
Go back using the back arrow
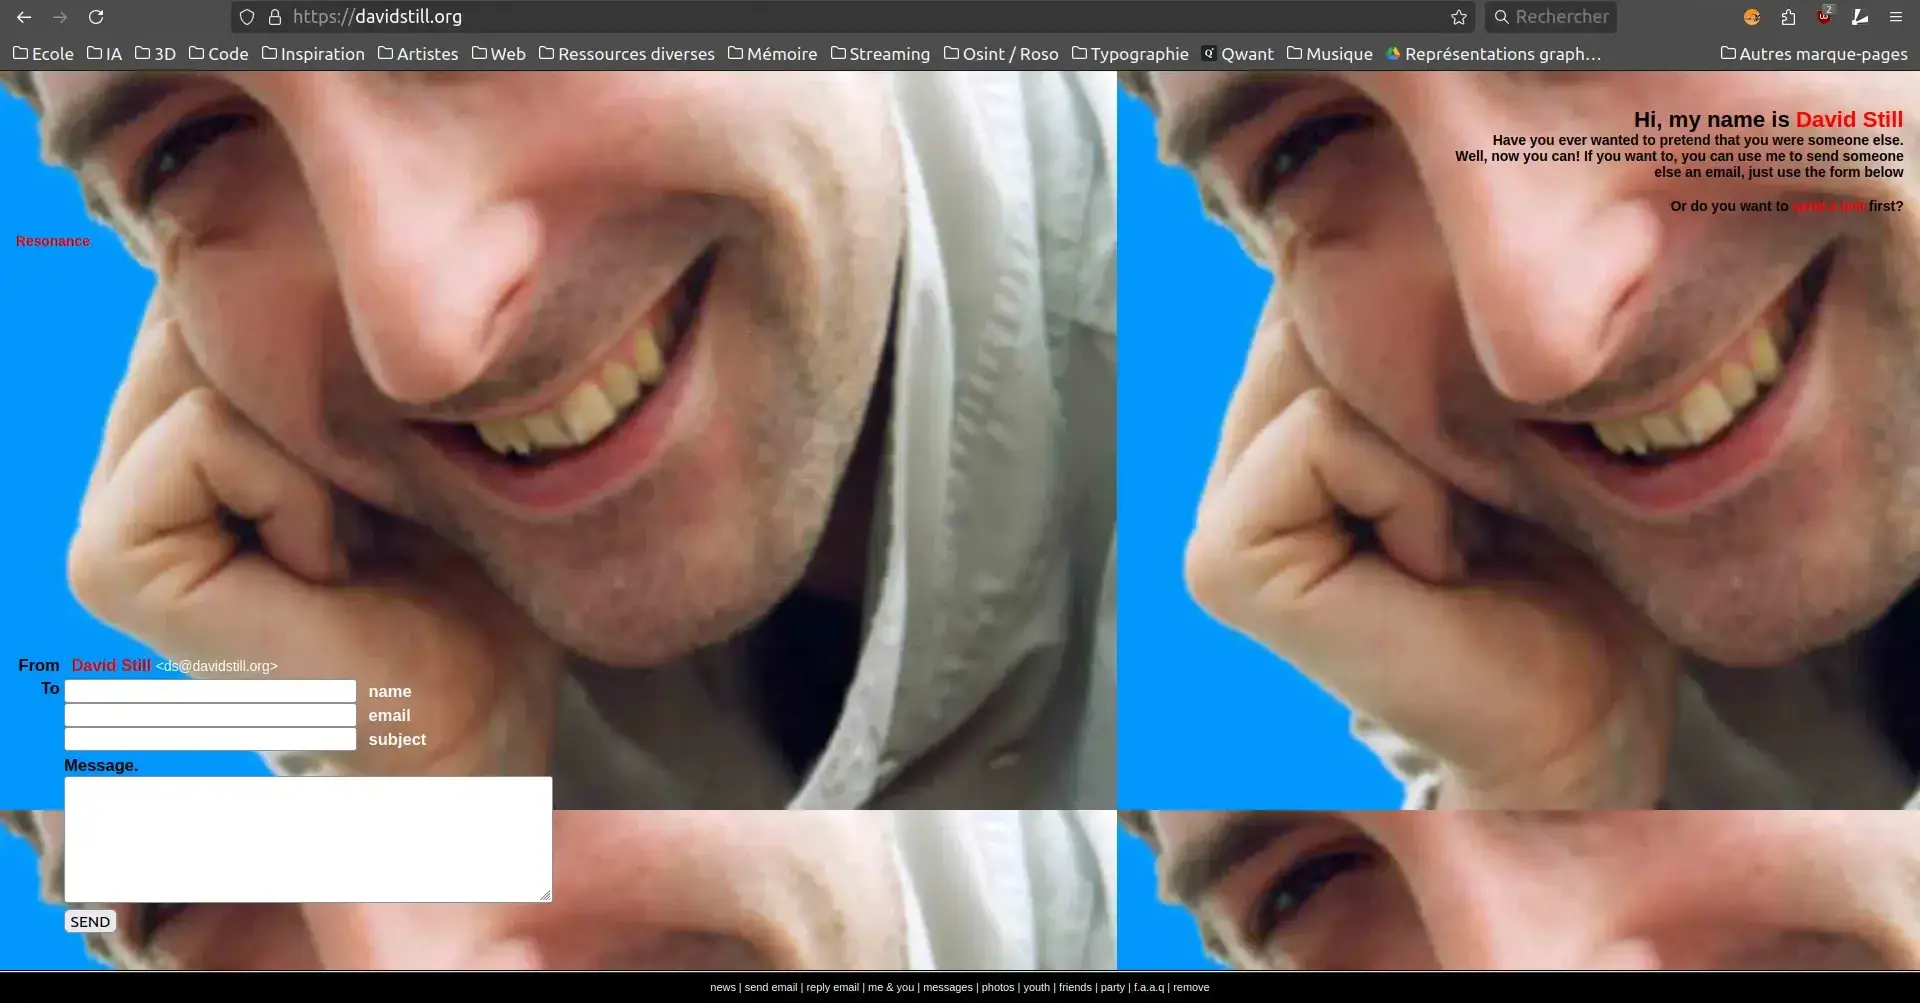[24, 17]
